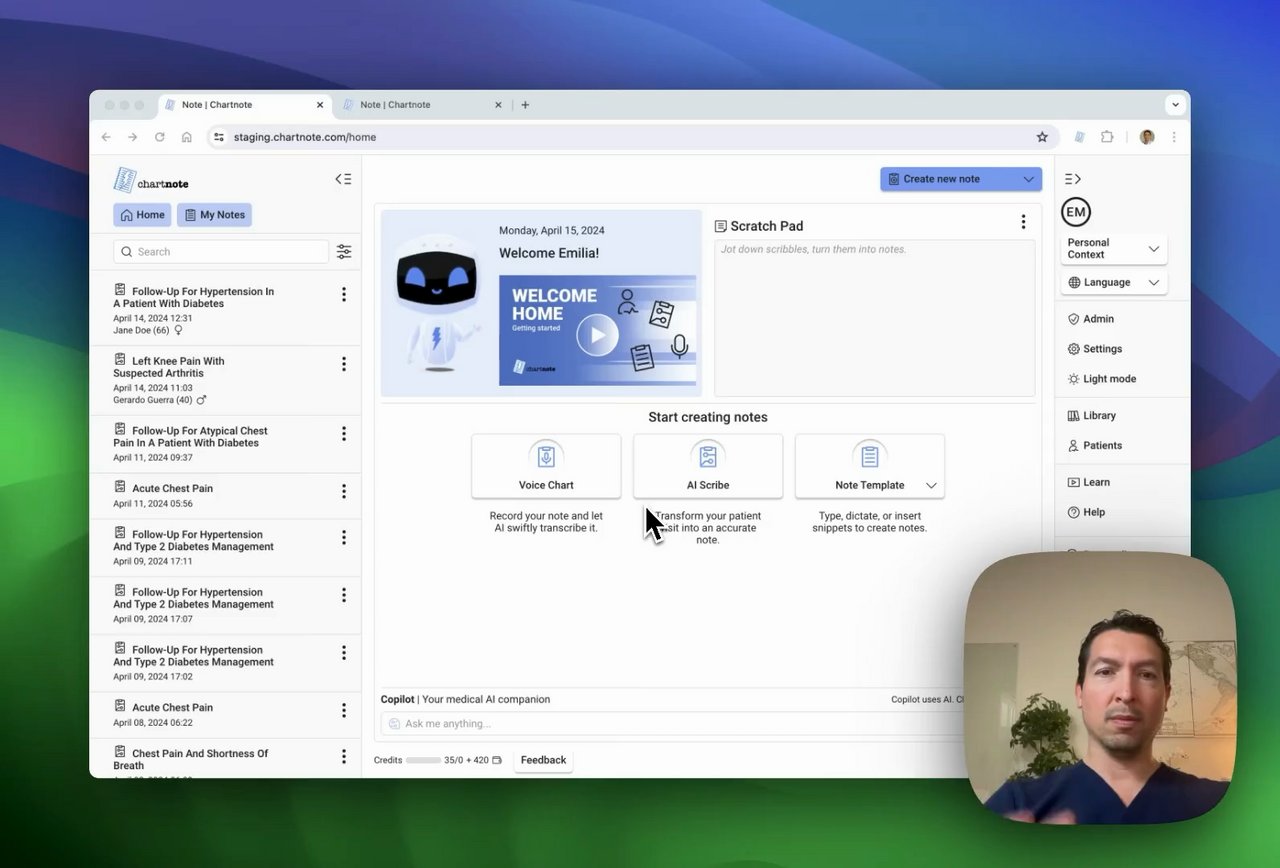Open Chrome's three-dot menu
The width and height of the screenshot is (1280, 868).
1174,137
